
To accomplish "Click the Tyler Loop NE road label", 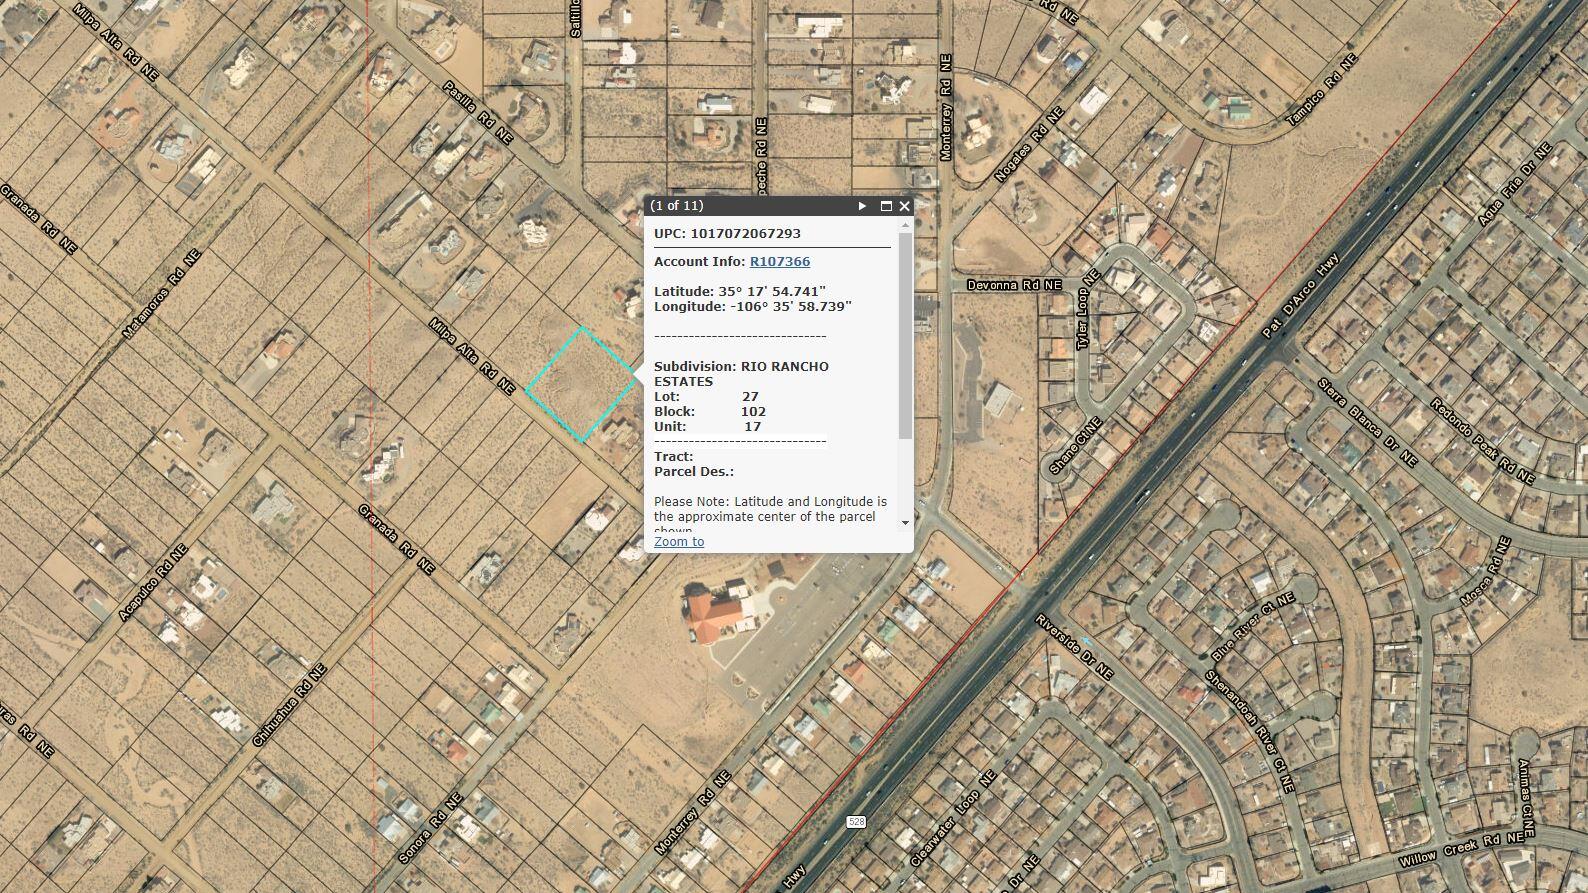I will (1086, 310).
